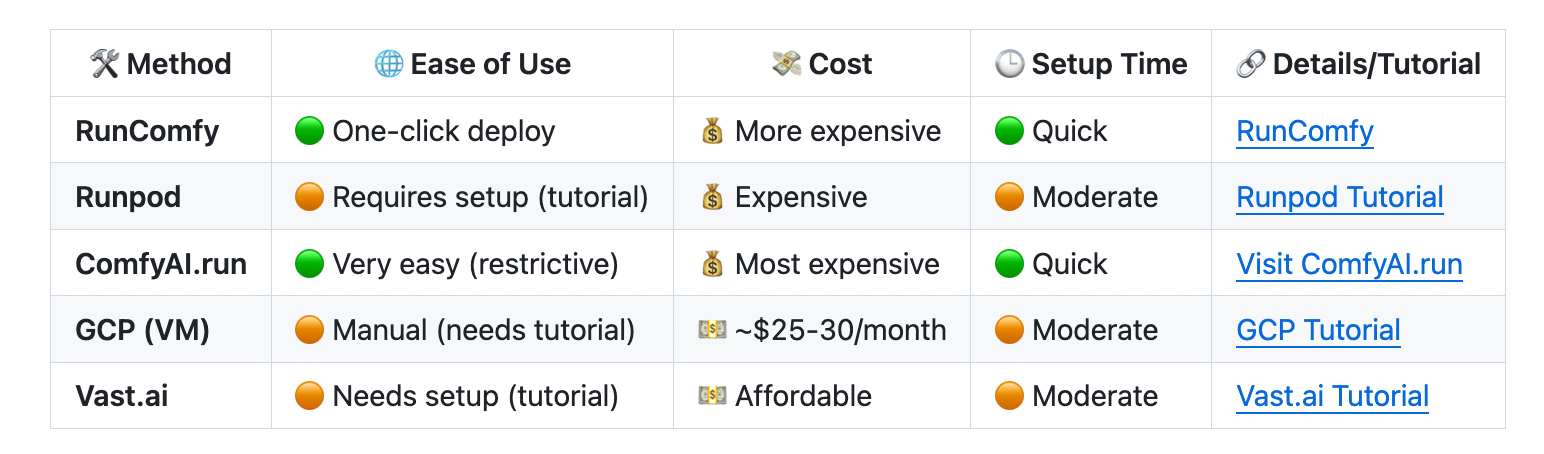Click the chain link icon beside Details/Tutorial

[1251, 64]
